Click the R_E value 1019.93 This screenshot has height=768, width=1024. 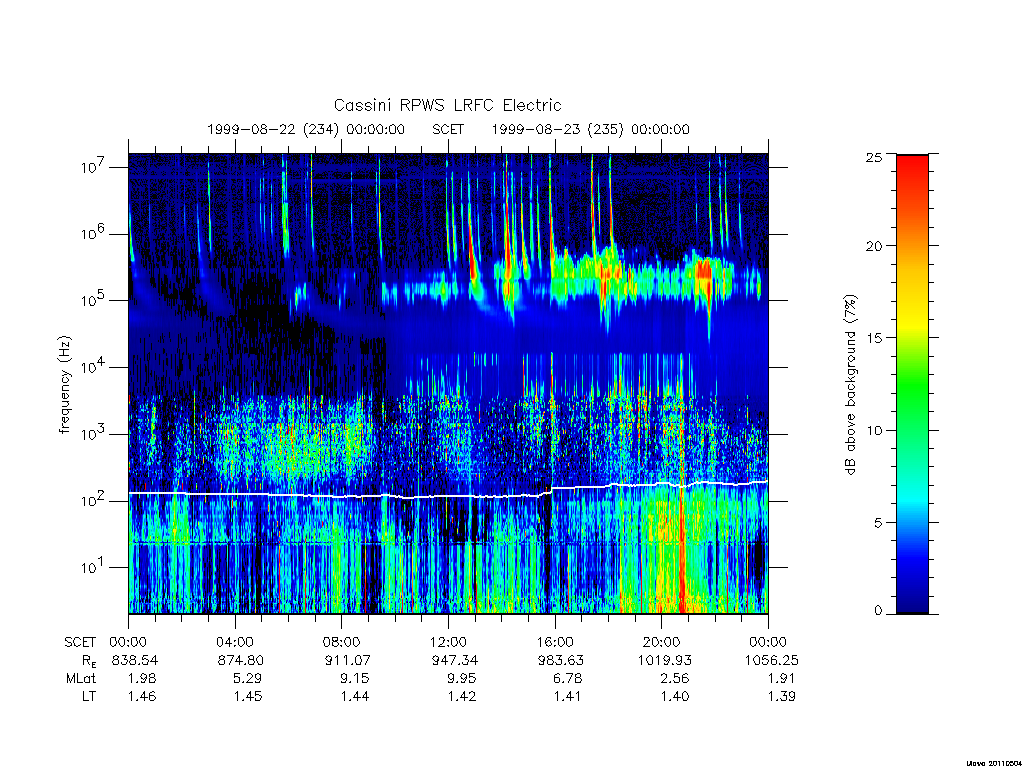[x=664, y=660]
